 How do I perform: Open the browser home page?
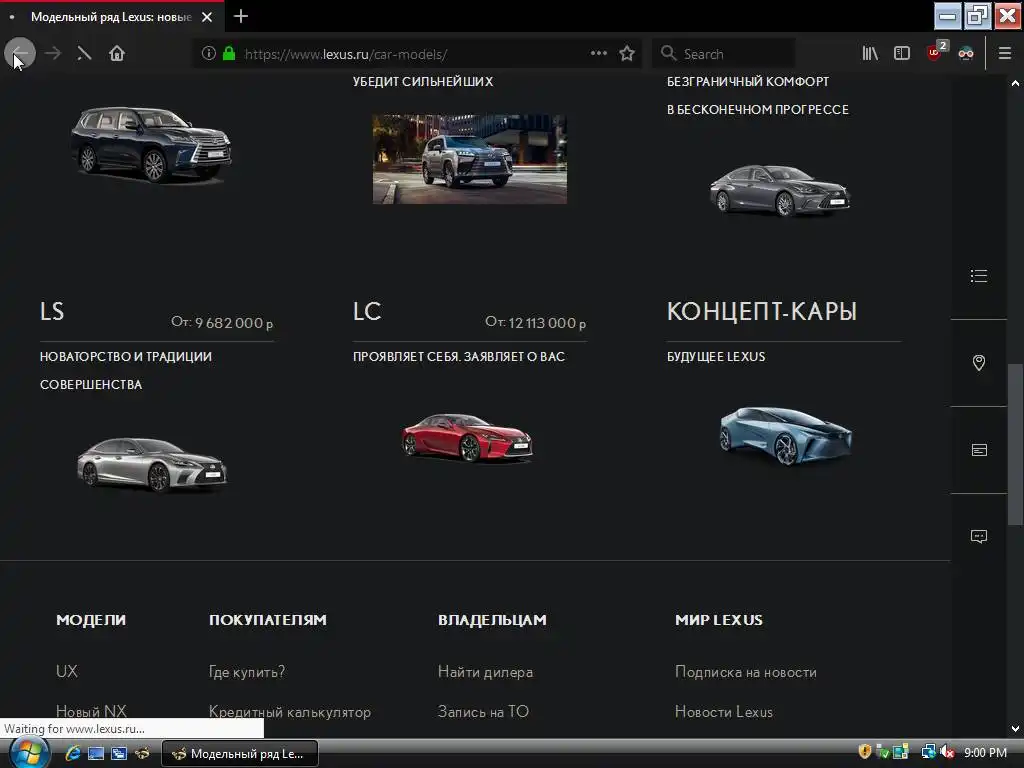(117, 54)
